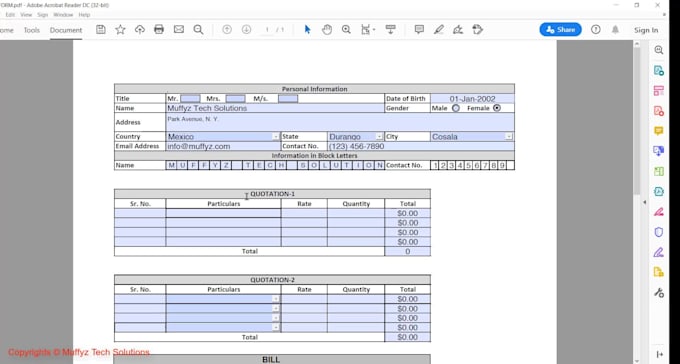680x364 pixels.
Task: Open first Particulars dropdown in Quotation-2
Action: tap(275, 299)
